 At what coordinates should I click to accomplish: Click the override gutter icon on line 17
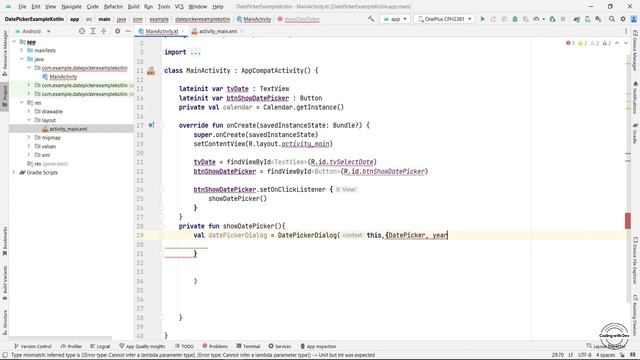tap(151, 125)
